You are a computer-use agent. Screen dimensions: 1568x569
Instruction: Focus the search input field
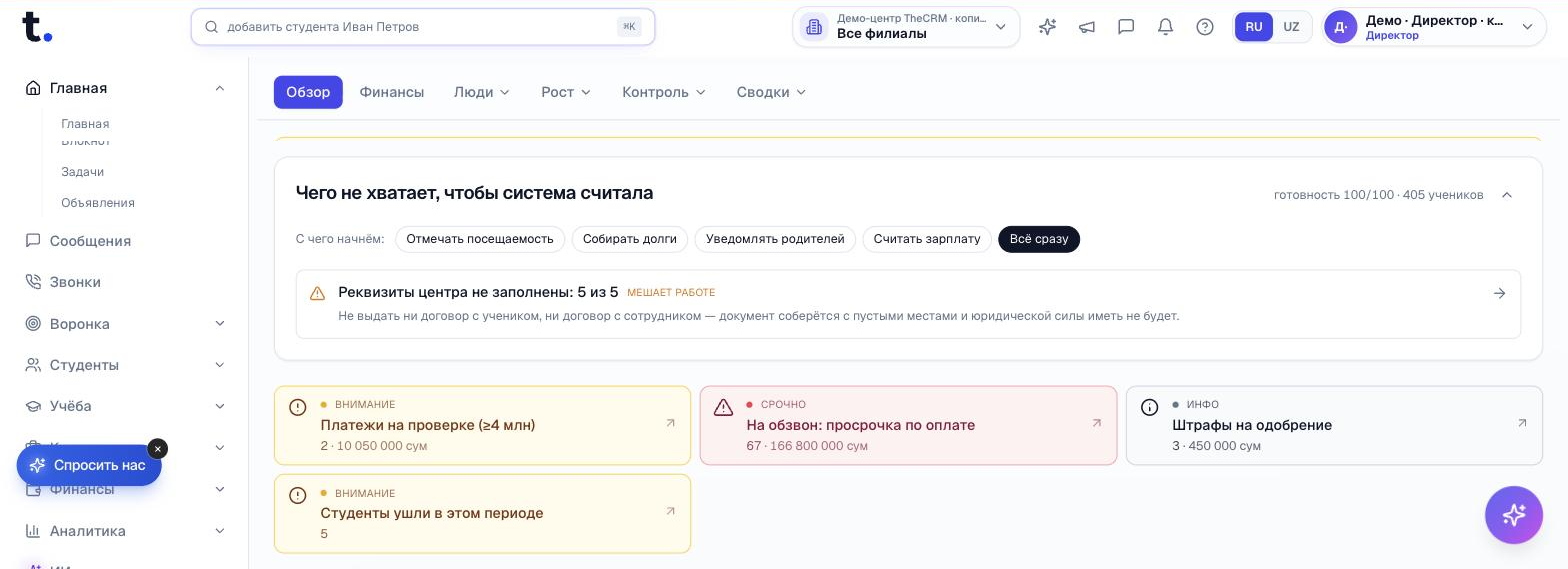point(422,27)
